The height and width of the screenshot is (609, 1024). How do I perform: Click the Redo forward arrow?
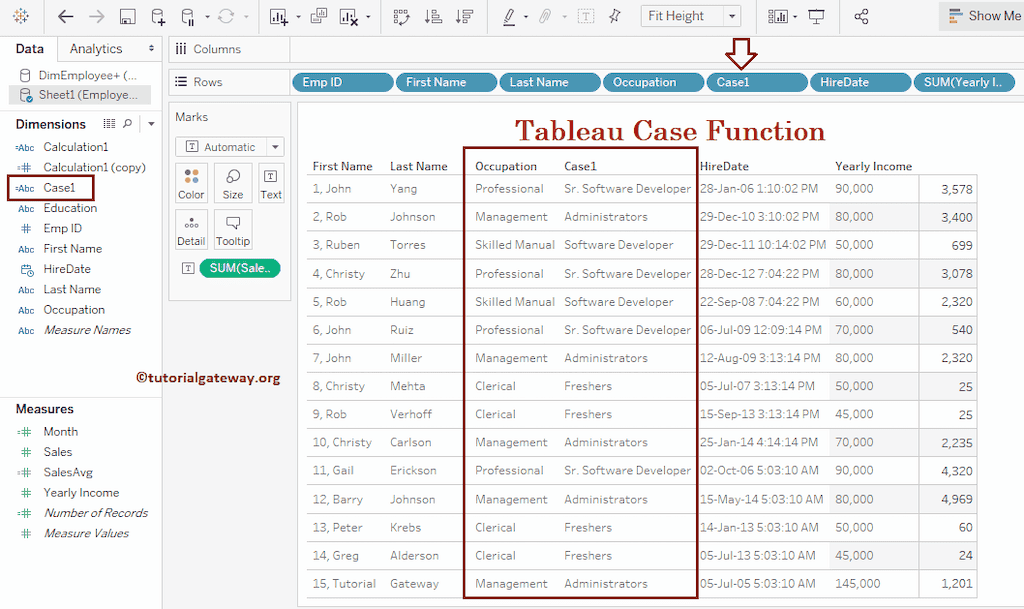click(x=97, y=16)
